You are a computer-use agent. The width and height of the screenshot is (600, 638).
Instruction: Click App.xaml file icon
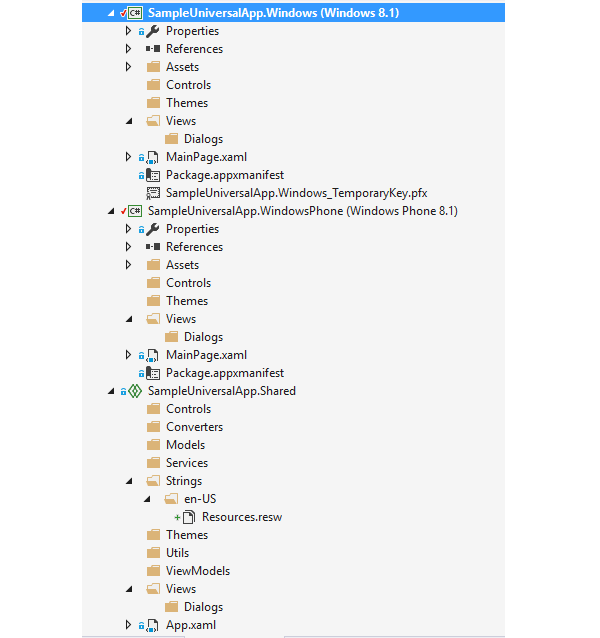click(153, 625)
